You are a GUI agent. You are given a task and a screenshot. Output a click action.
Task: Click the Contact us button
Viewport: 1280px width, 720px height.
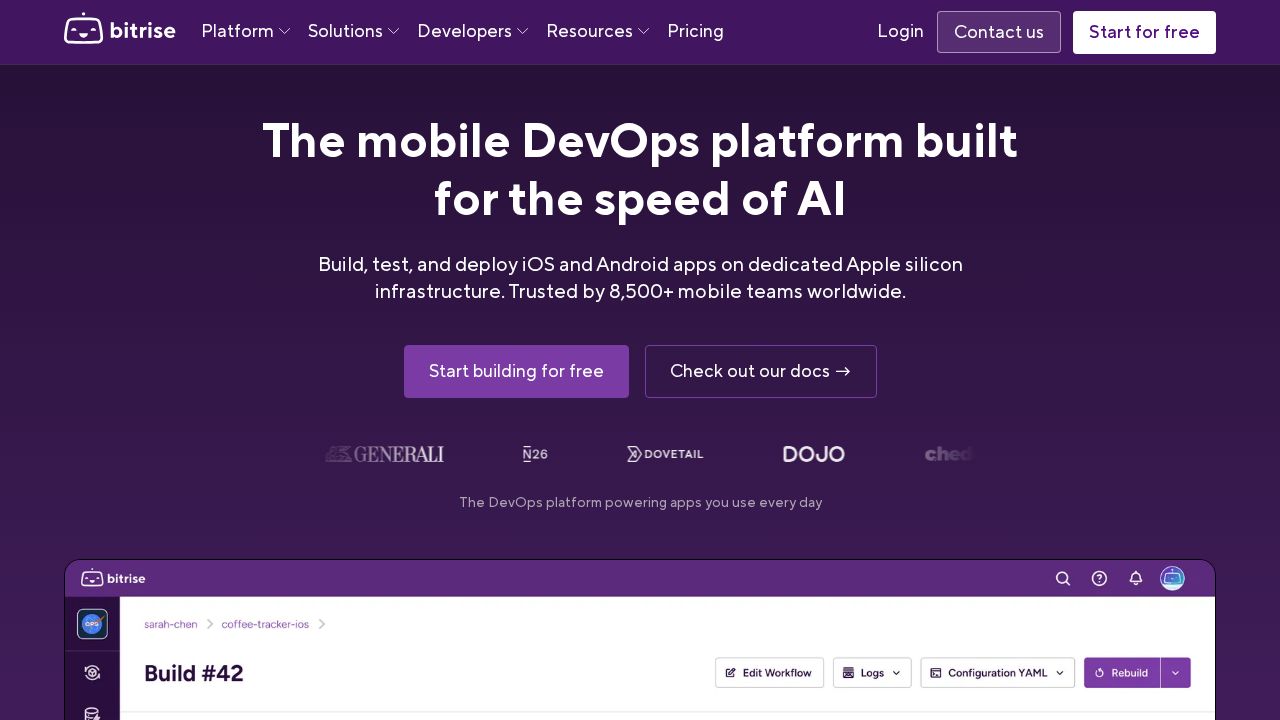(999, 32)
